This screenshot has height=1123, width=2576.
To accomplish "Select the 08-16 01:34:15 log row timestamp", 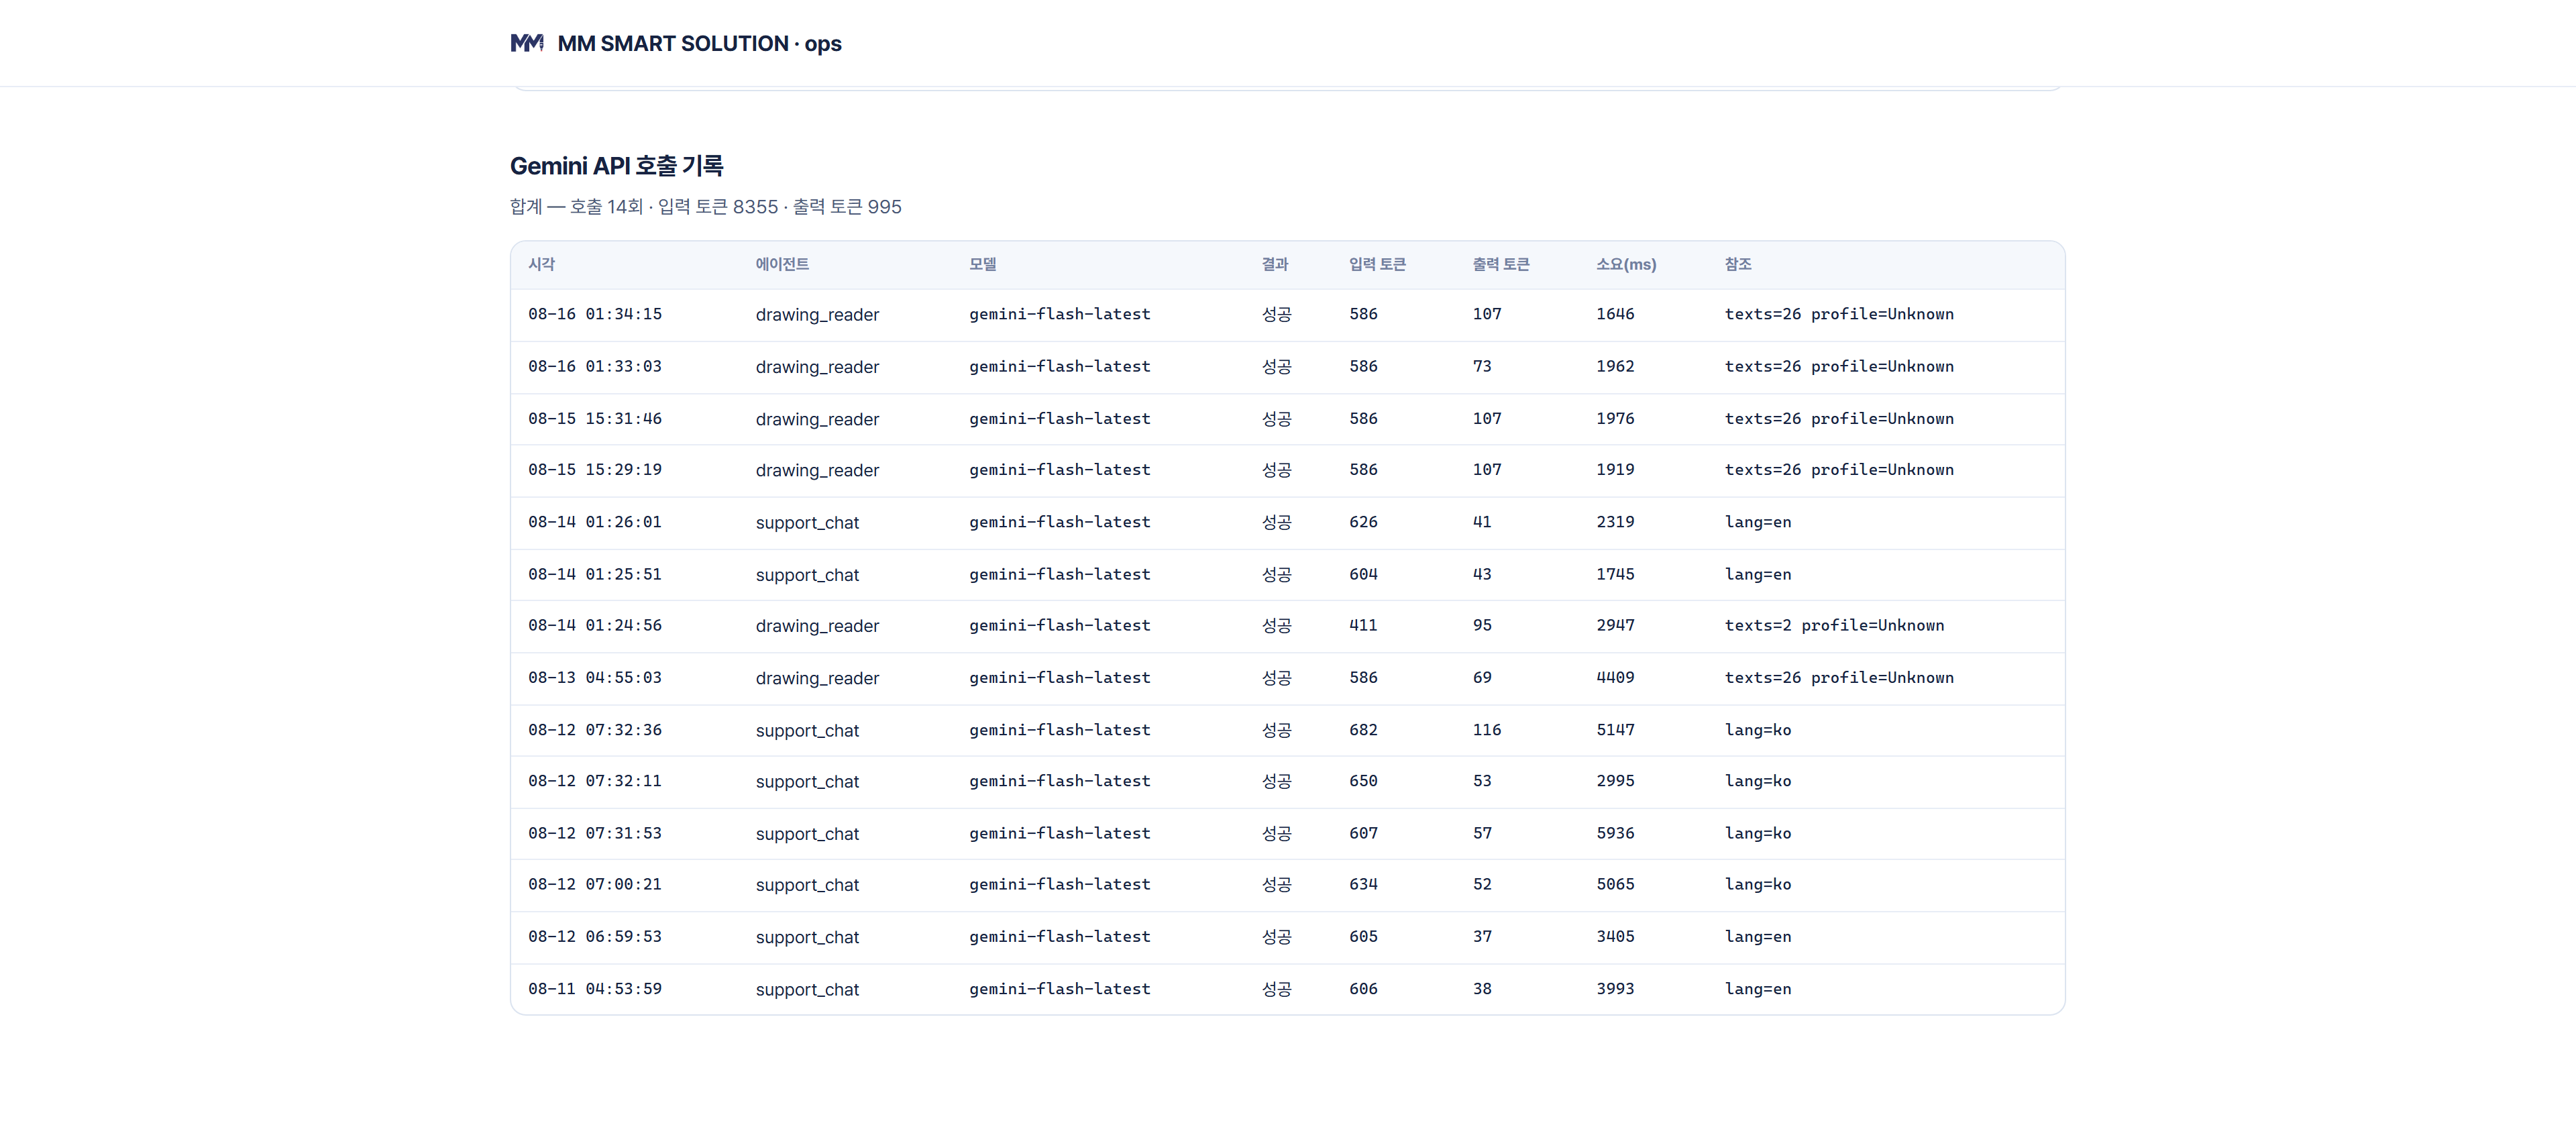I will tap(595, 314).
